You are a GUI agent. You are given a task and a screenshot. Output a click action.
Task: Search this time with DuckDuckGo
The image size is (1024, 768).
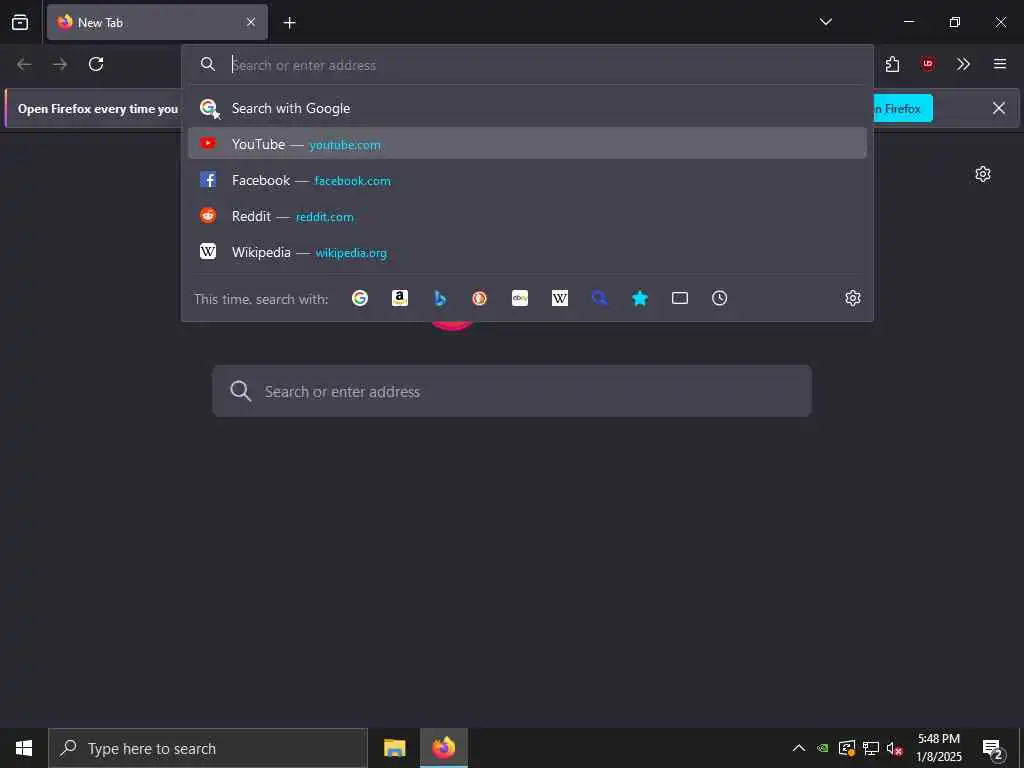pos(479,298)
